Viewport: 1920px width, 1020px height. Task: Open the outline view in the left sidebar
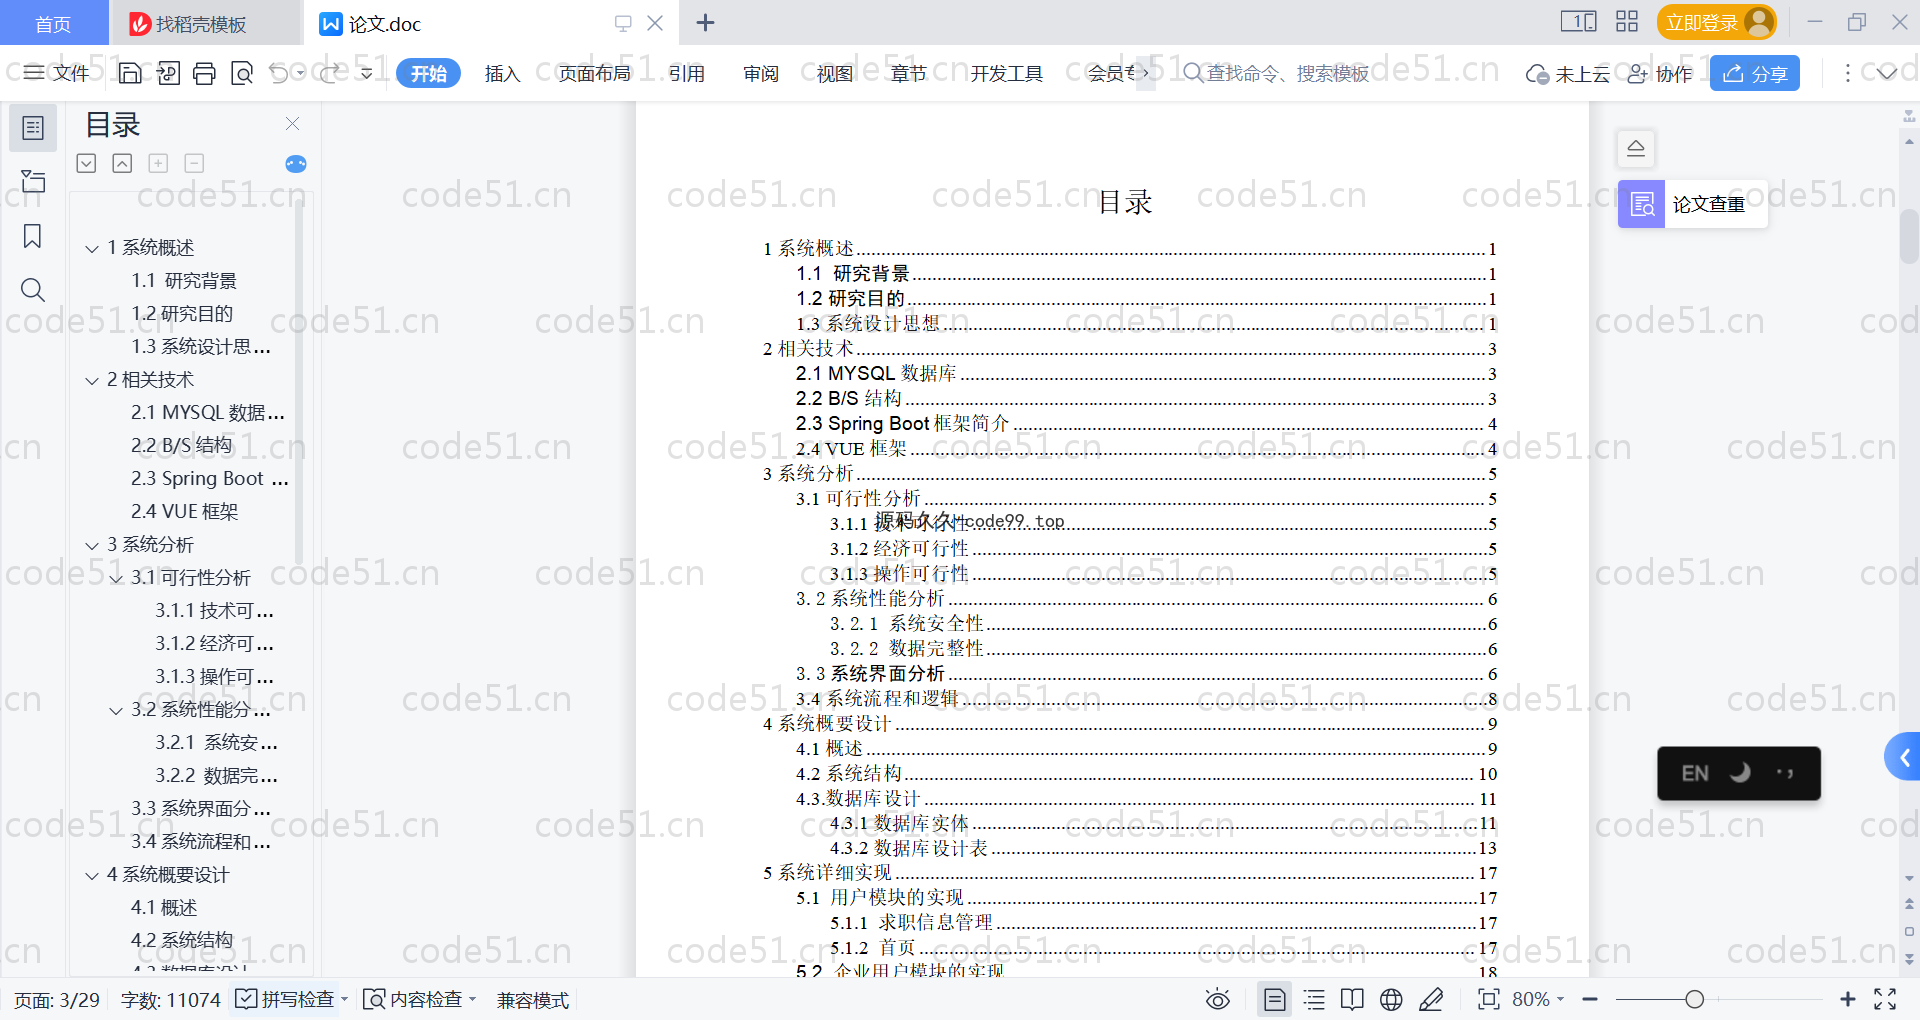(x=33, y=128)
